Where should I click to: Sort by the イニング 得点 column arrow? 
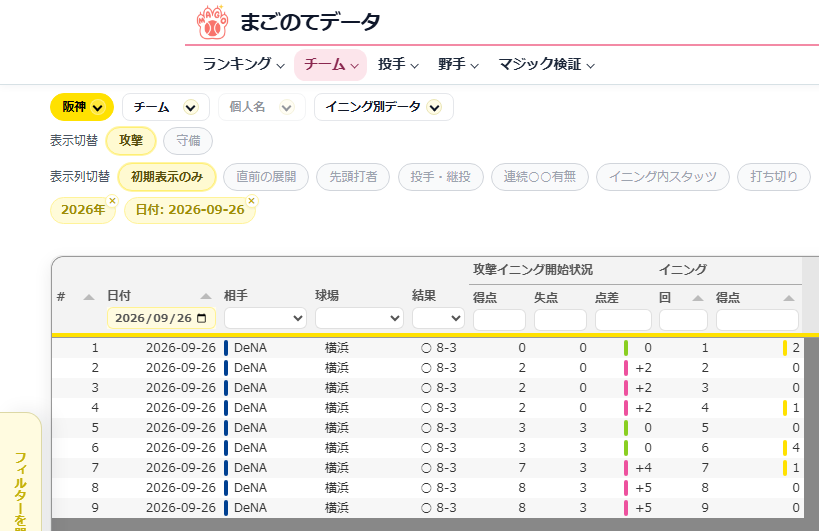coord(789,298)
